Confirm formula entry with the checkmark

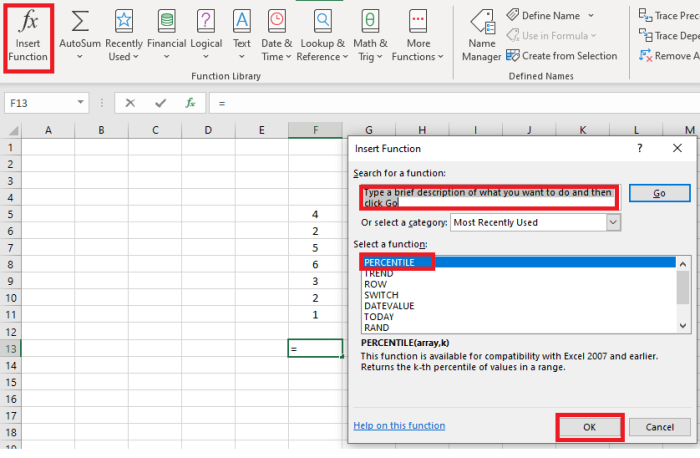coord(160,103)
